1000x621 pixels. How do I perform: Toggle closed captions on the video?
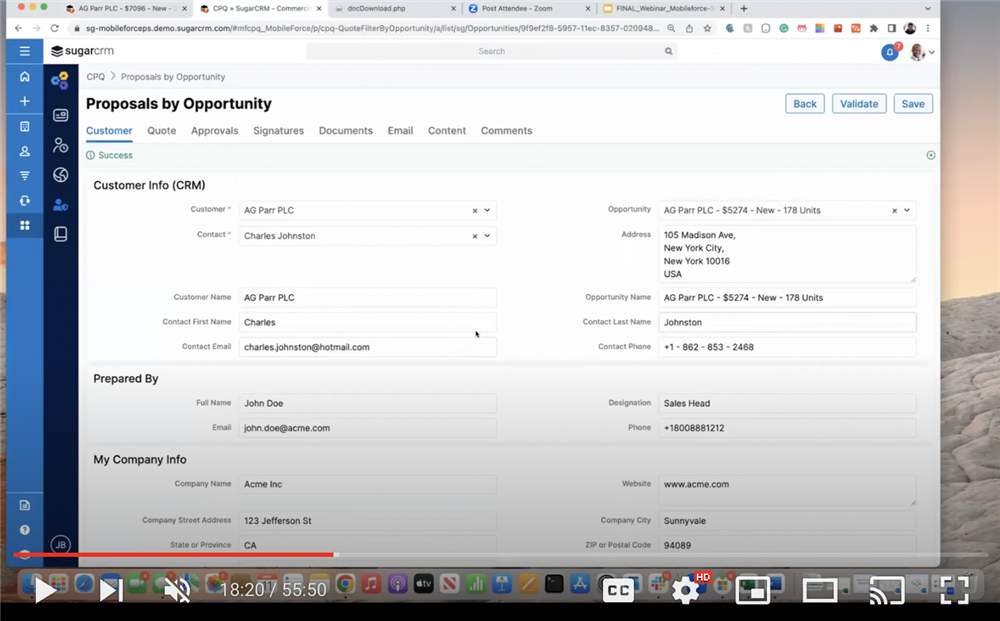pyautogui.click(x=618, y=590)
